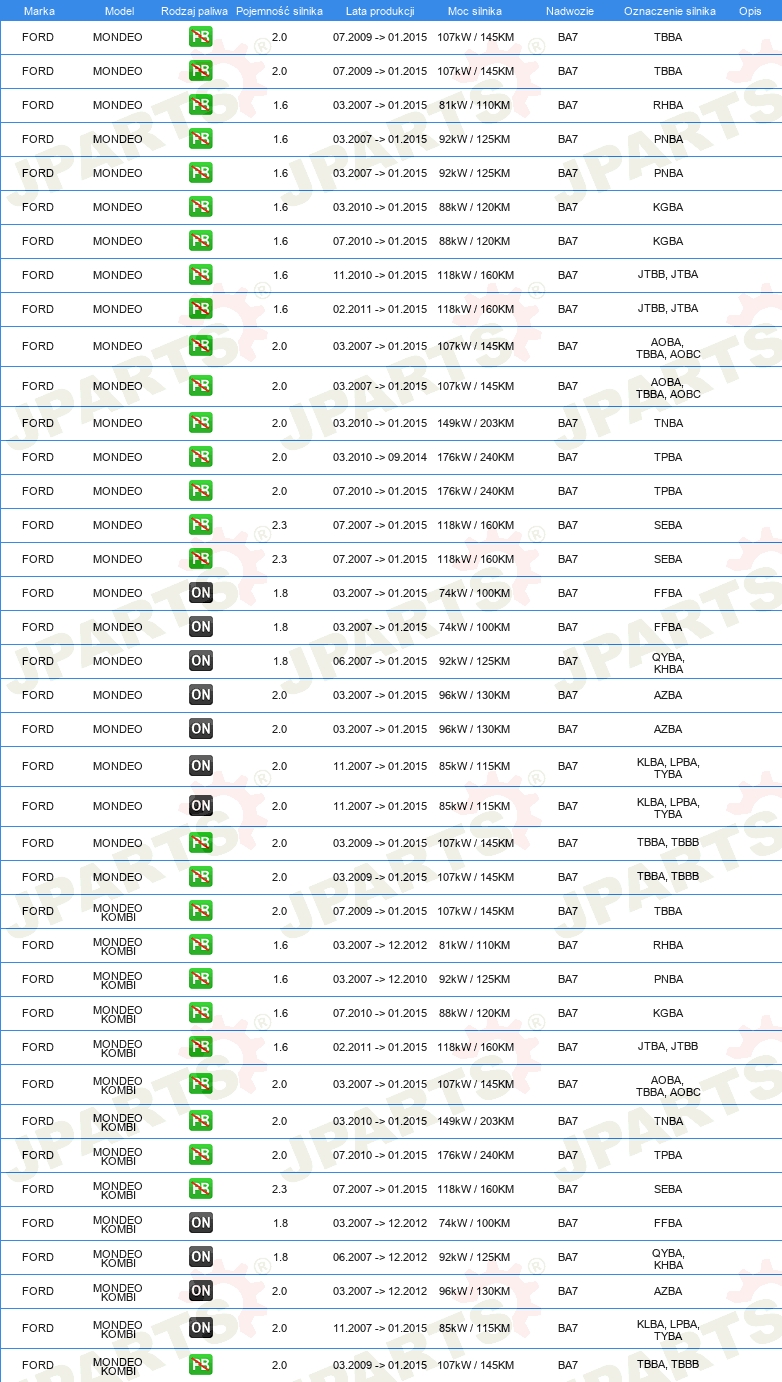Click petrol icon in Mondeo Kombi KGBA row

[201, 1013]
